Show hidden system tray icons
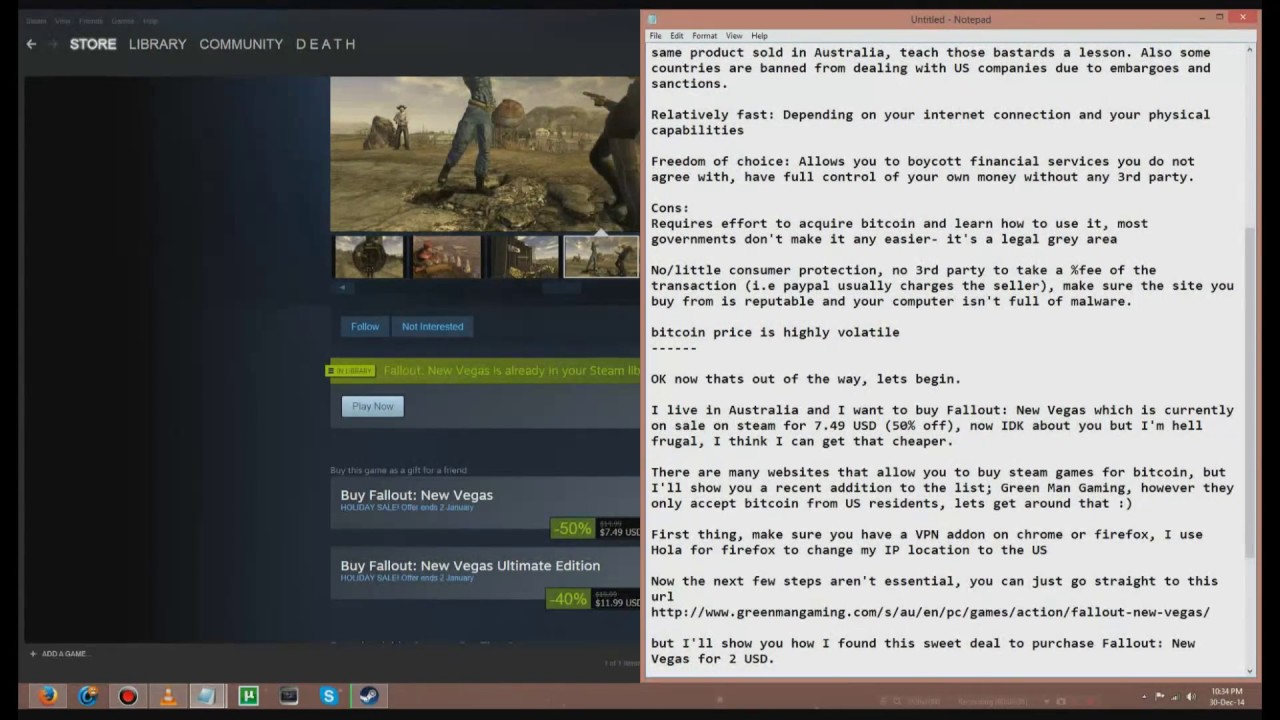This screenshot has height=720, width=1280. coord(1144,696)
